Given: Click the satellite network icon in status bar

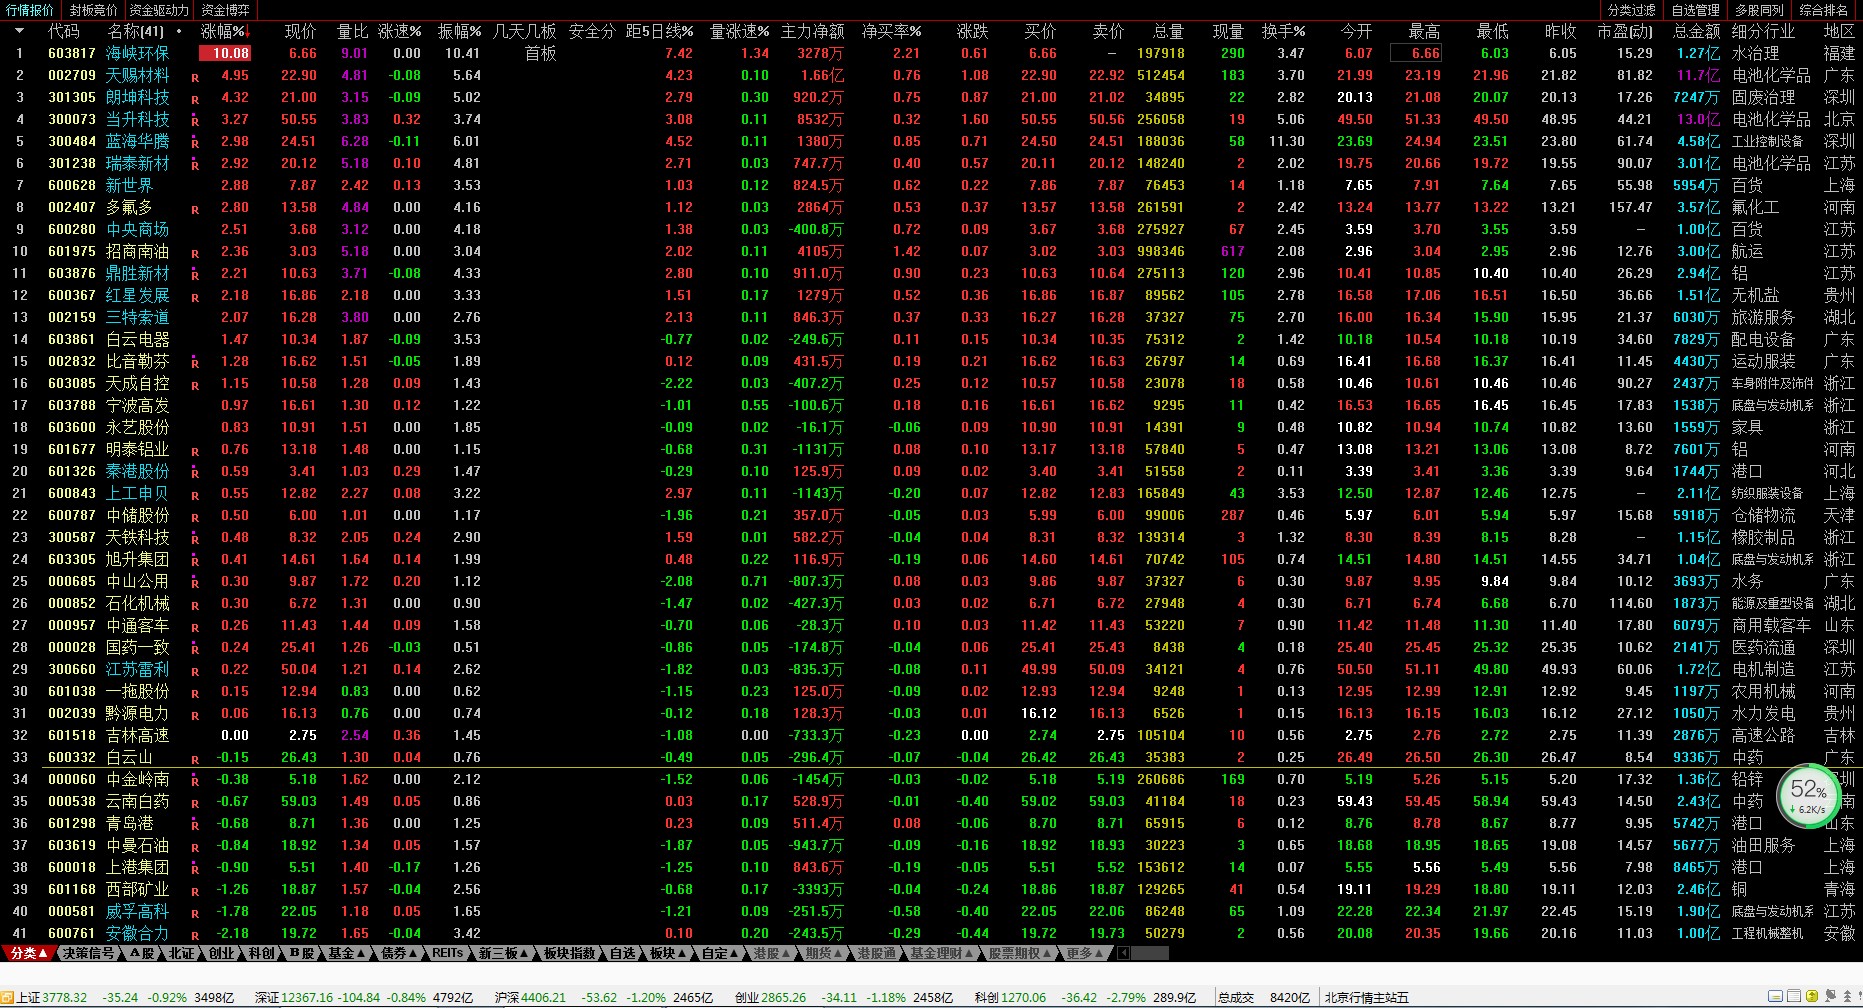Looking at the screenshot, I should [x=1830, y=996].
